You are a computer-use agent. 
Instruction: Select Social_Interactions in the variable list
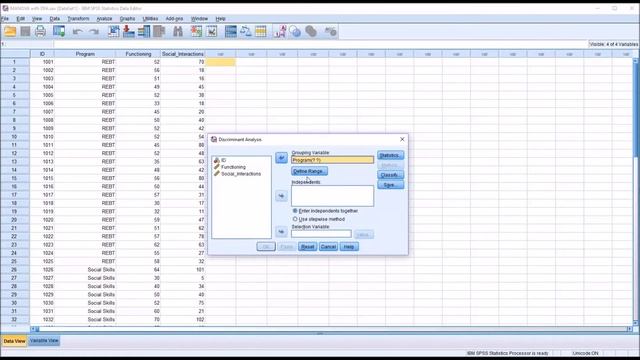[241, 174]
